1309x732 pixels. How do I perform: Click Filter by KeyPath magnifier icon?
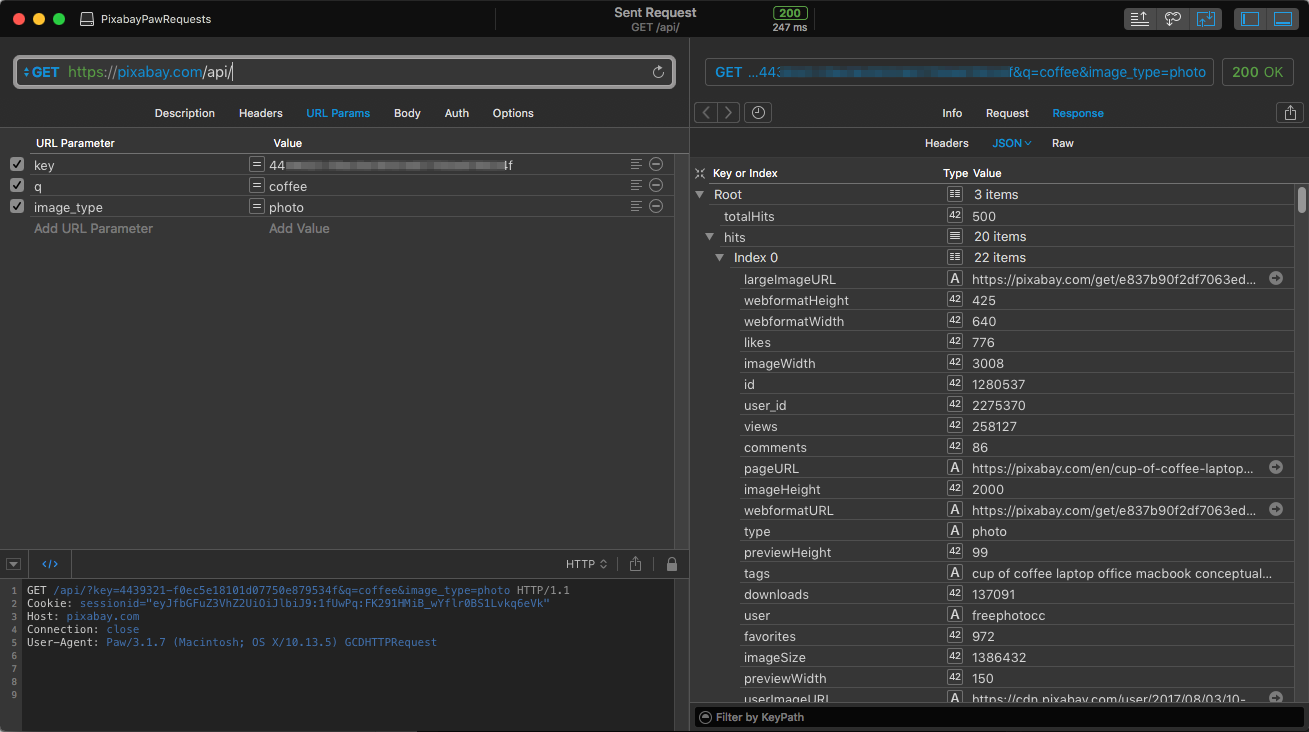coord(705,717)
